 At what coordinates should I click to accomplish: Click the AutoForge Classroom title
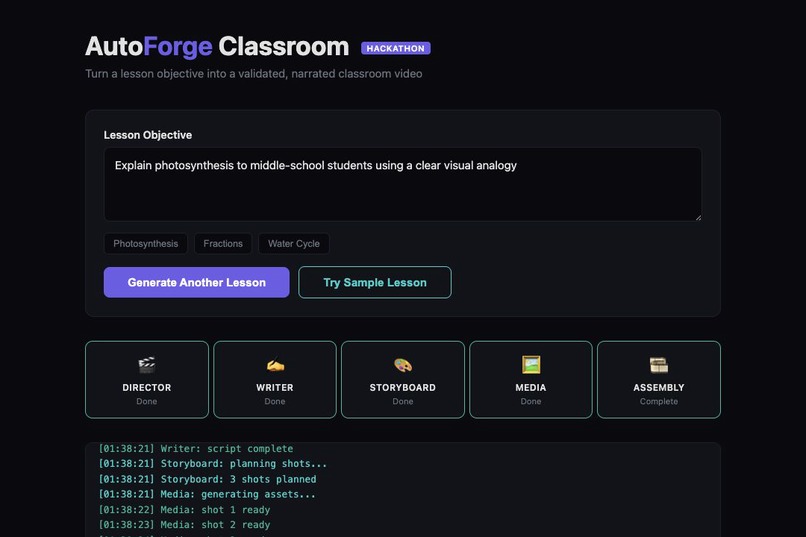tap(217, 46)
